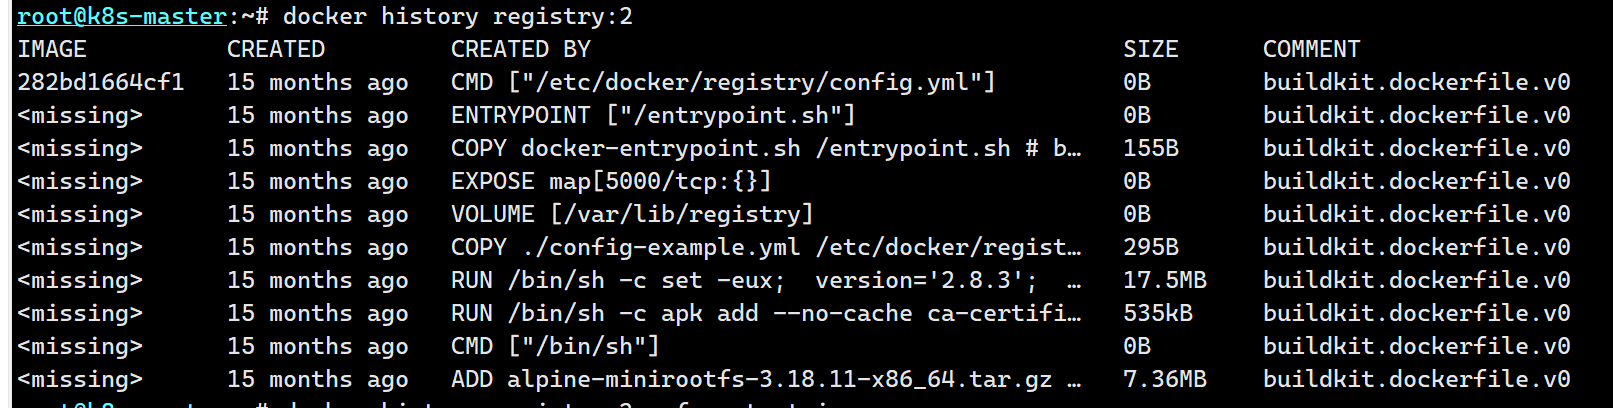Click the ENTRYPOINT entrypoint.sh entry
Screen dimensions: 1613x408
652,115
